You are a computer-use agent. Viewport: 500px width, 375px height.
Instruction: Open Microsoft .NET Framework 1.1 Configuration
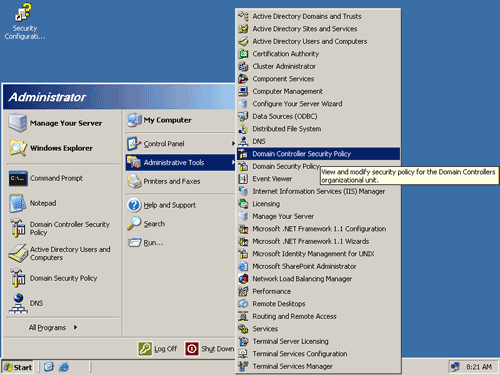pyautogui.click(x=318, y=229)
